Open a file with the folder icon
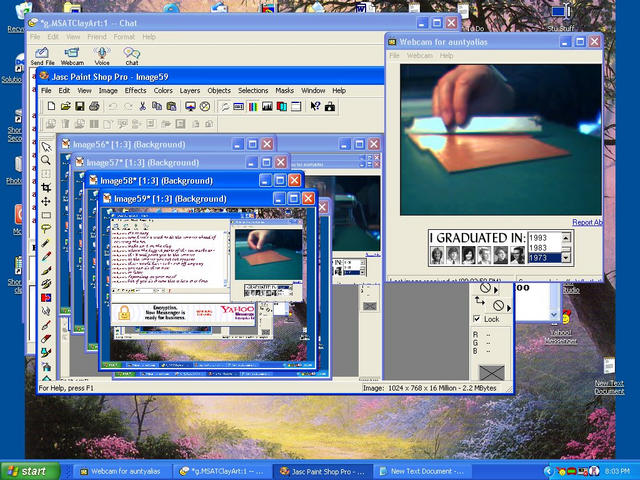This screenshot has width=640, height=480. point(65,107)
